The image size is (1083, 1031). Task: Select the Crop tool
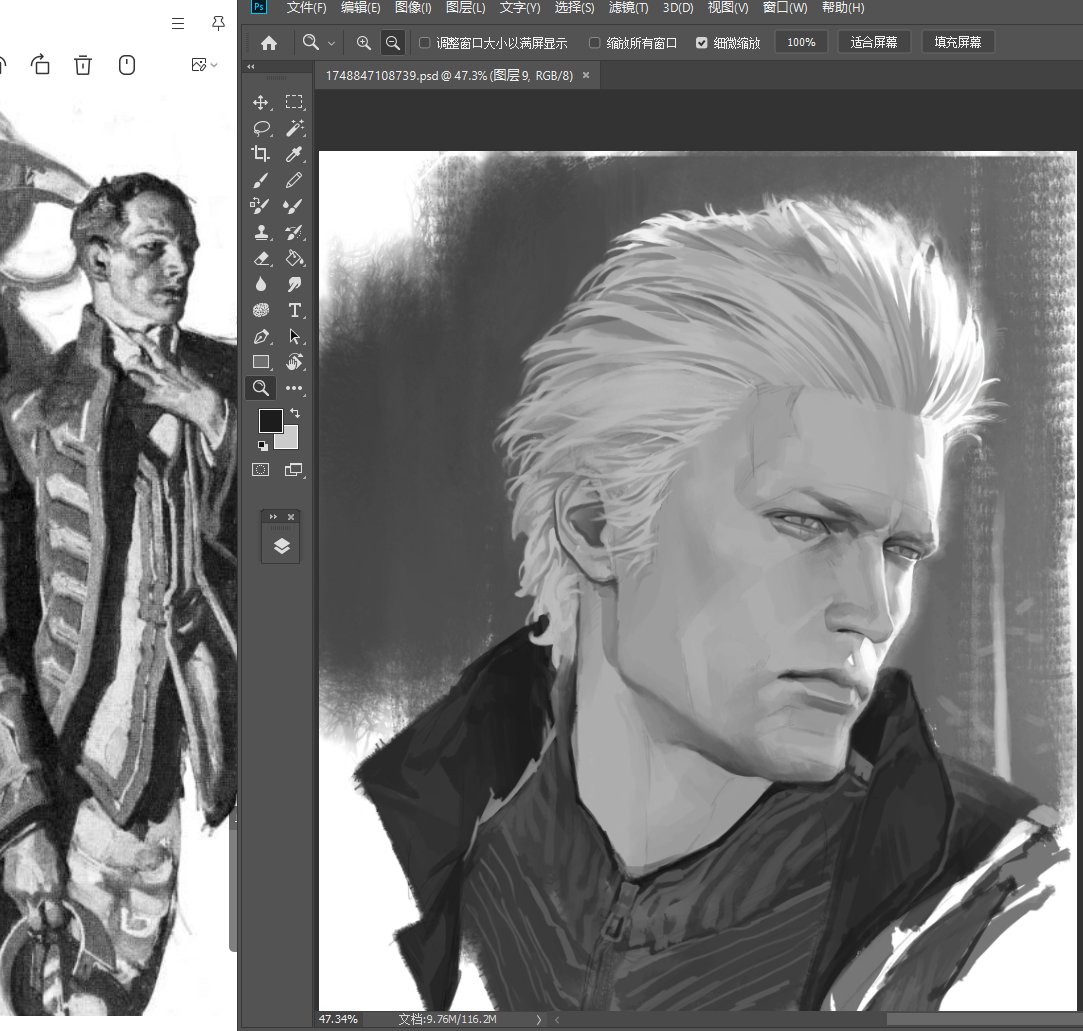click(x=260, y=154)
